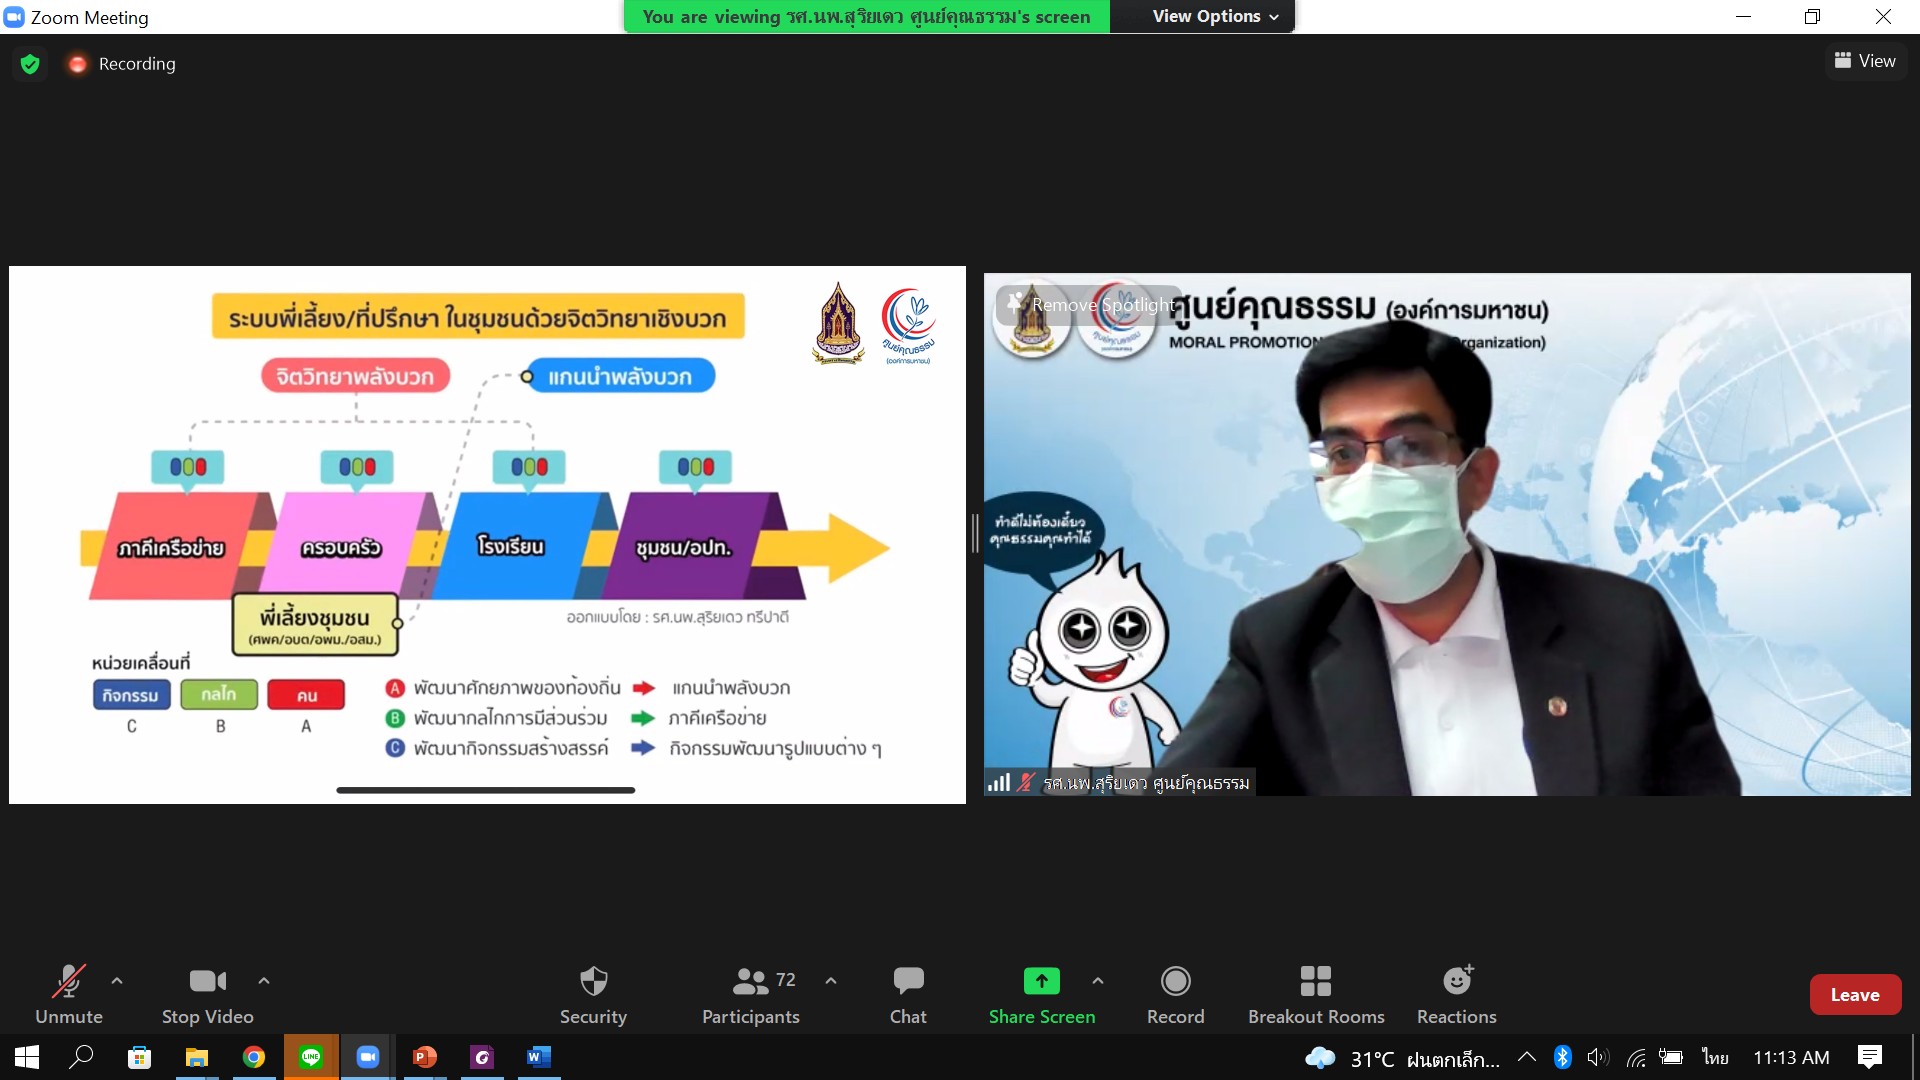Open Microsoft Word from the taskbar
Screen dimensions: 1920x1080
tap(539, 1057)
